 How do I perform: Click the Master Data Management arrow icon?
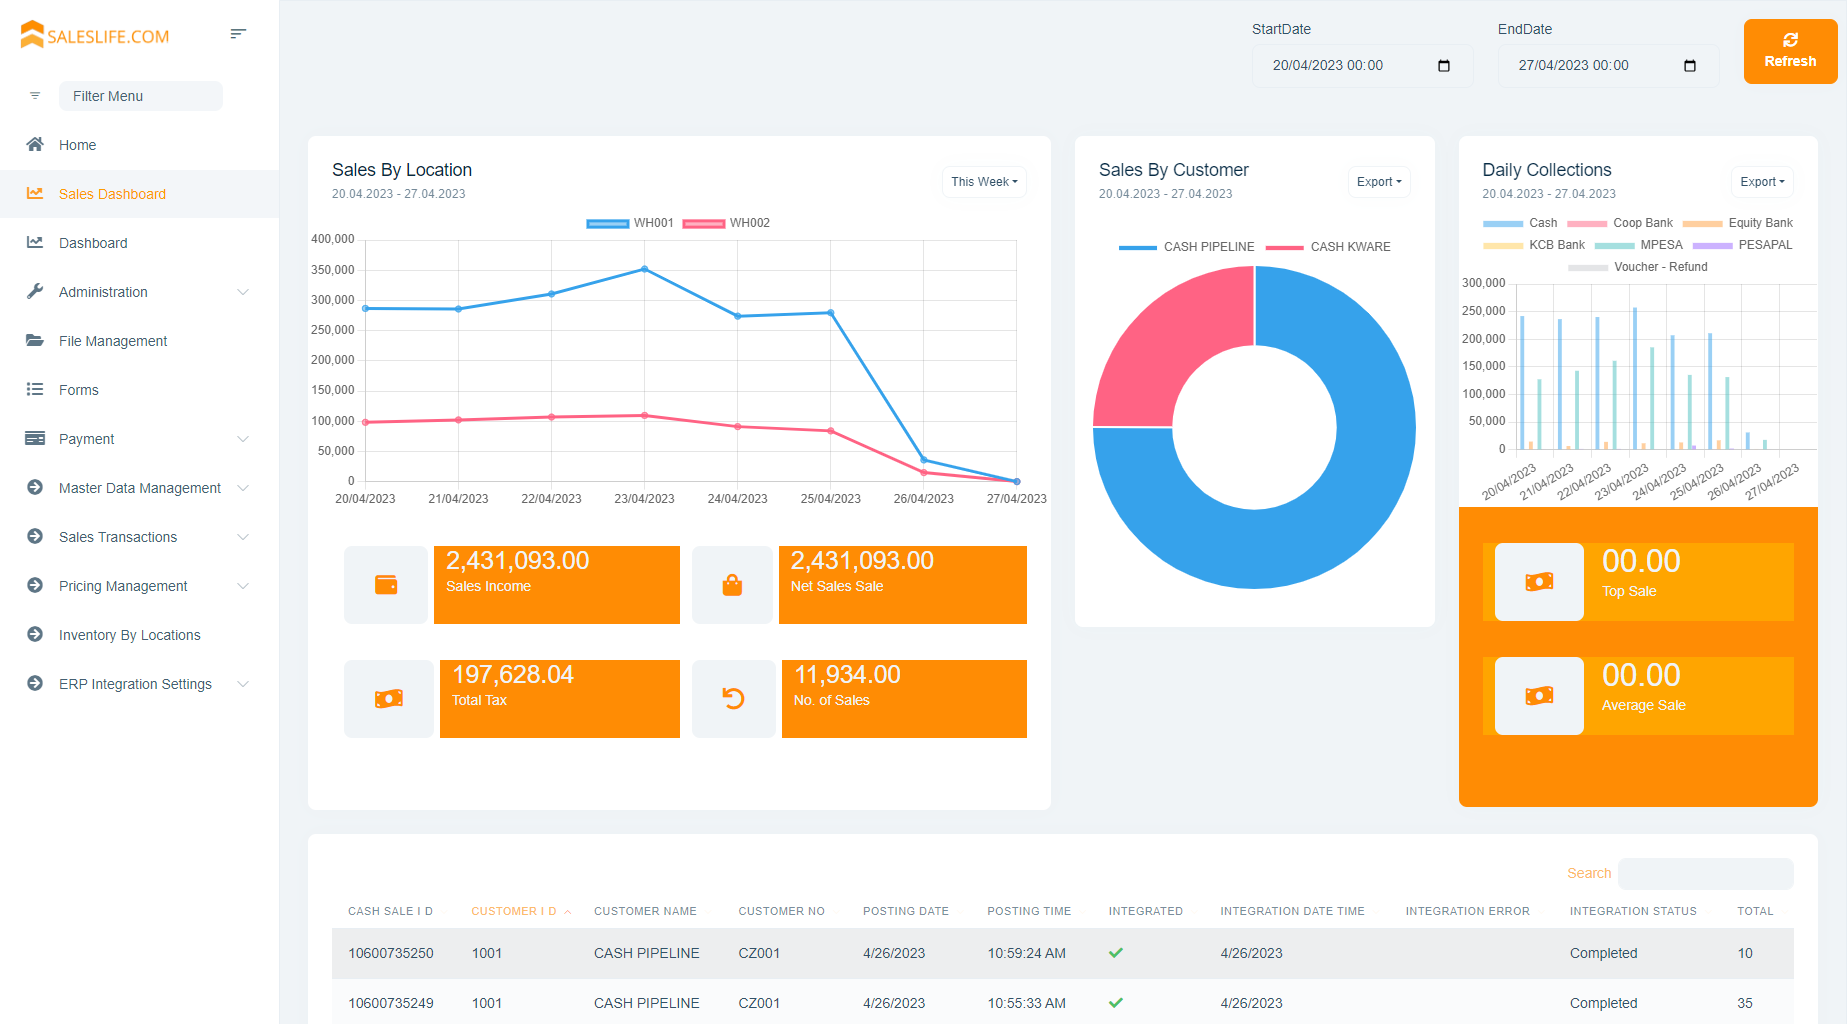pos(35,487)
